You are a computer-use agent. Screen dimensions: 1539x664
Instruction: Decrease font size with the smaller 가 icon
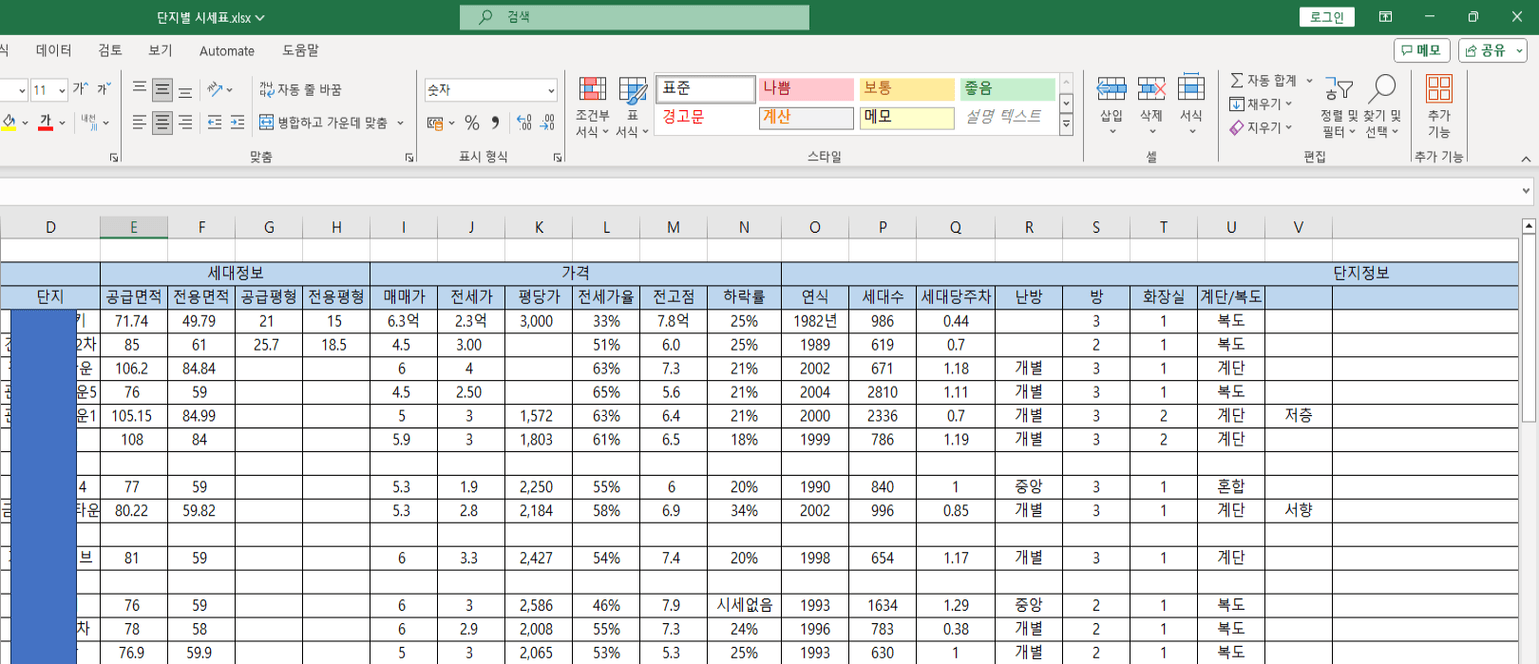click(x=102, y=90)
